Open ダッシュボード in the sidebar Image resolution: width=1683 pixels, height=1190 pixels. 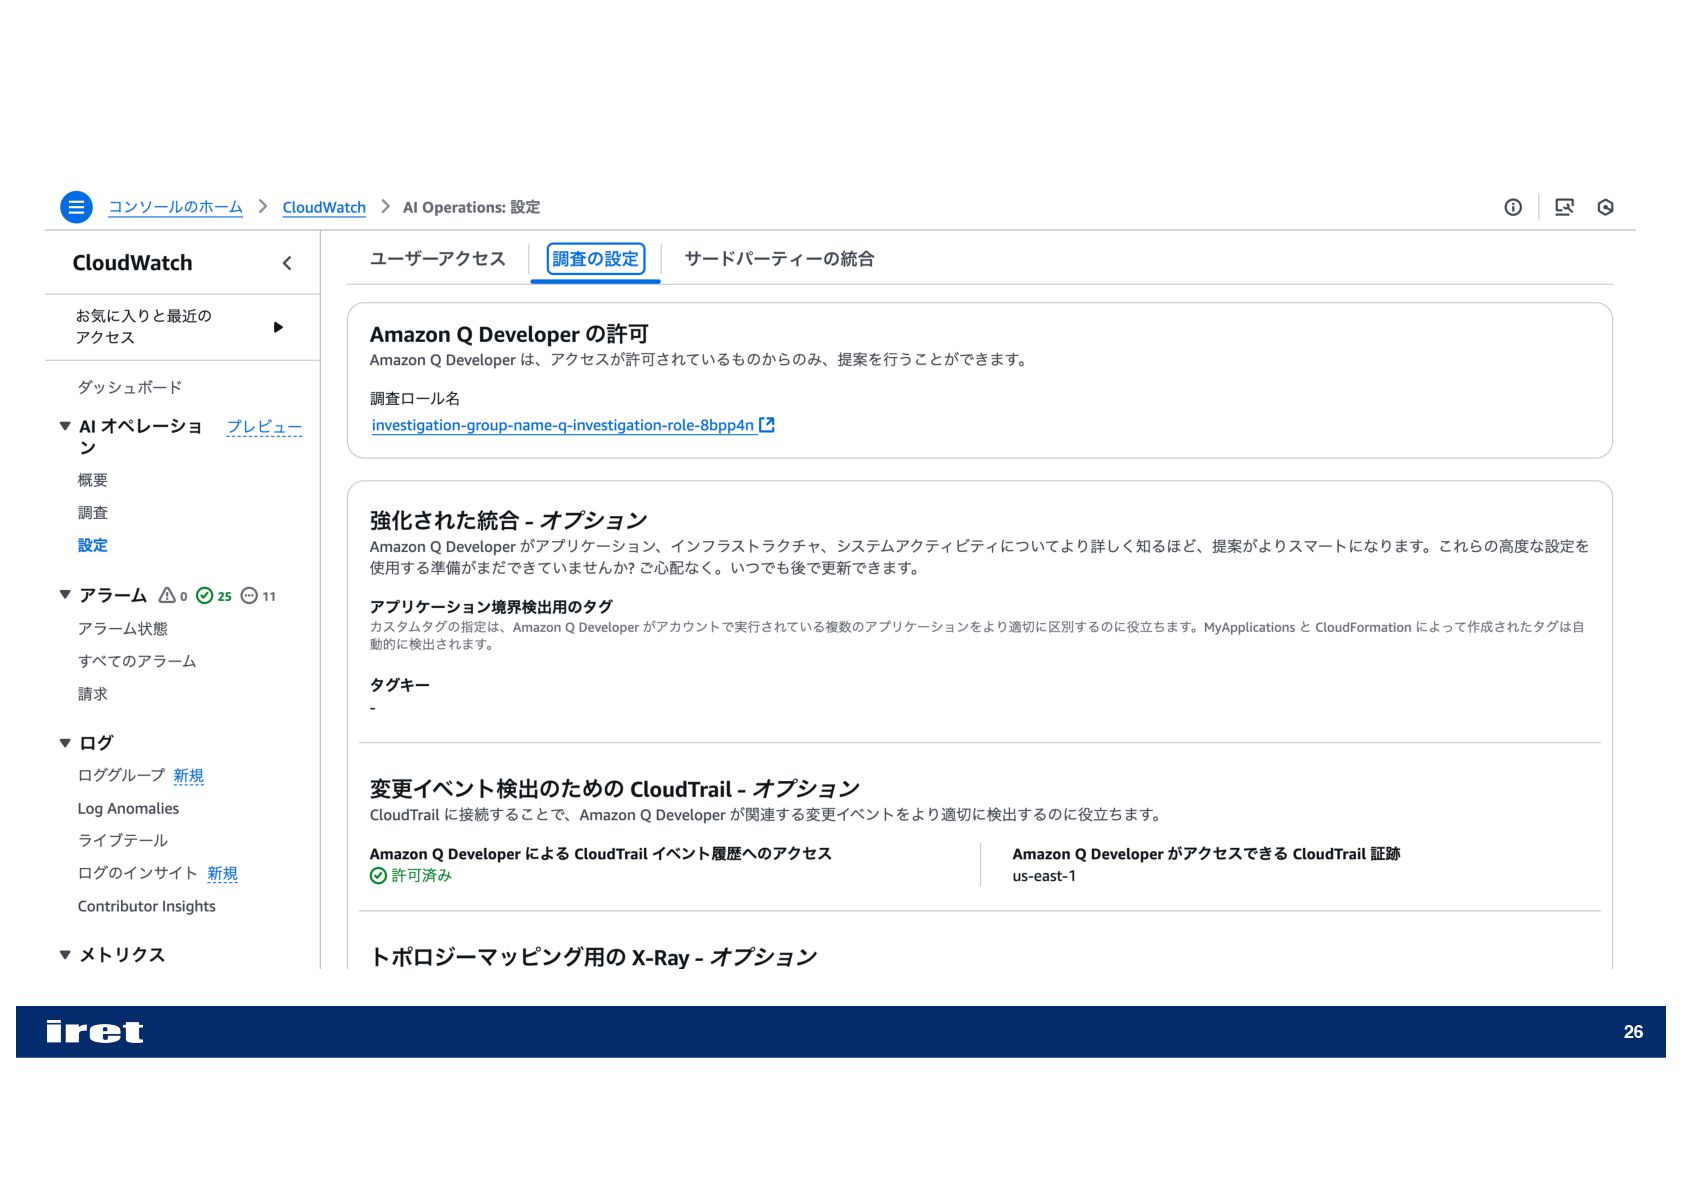tap(130, 387)
